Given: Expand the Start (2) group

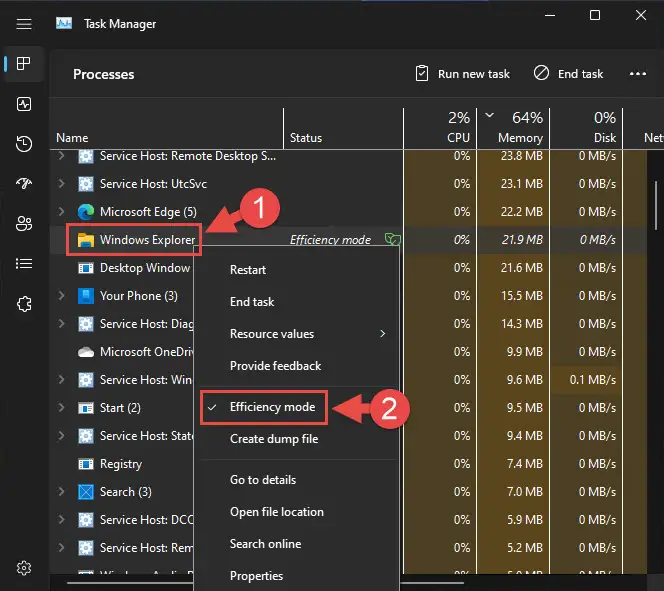Looking at the screenshot, I should [x=61, y=408].
